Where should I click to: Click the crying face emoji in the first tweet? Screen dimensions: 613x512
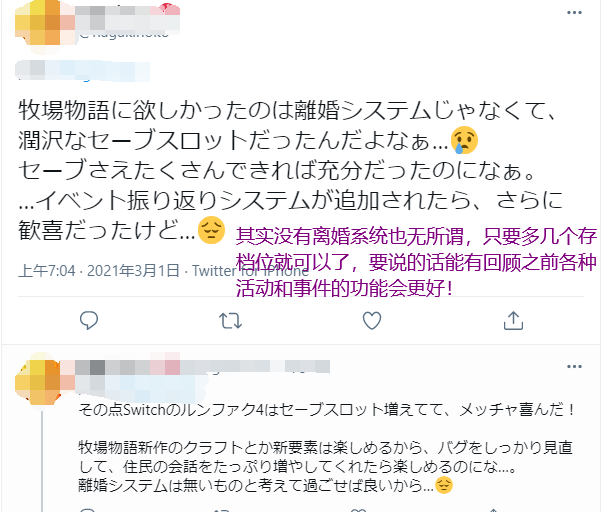coord(464,140)
